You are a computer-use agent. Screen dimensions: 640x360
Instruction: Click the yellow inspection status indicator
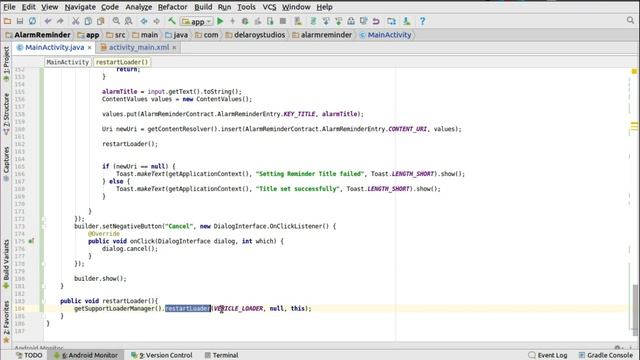[634, 71]
